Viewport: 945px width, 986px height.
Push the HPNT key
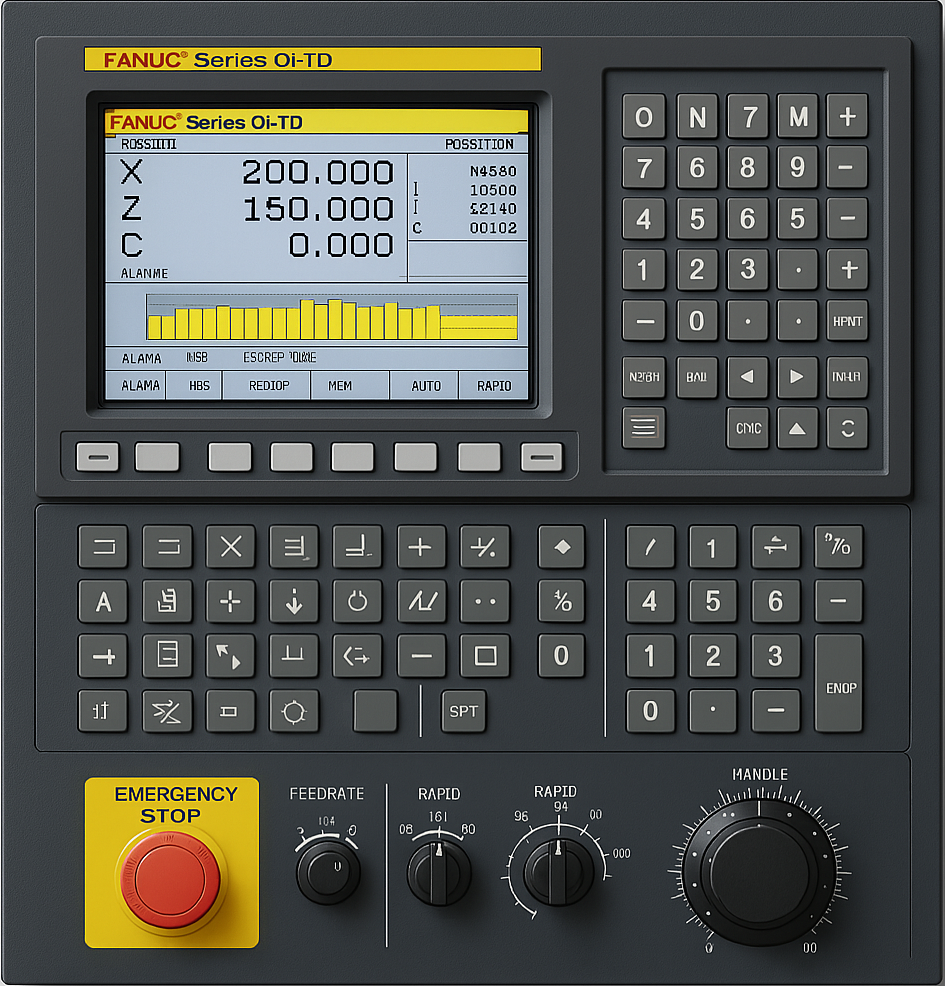[847, 321]
